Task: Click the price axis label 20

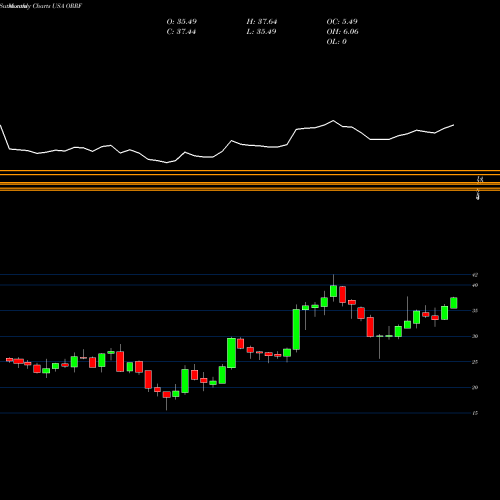Action: tap(475, 388)
